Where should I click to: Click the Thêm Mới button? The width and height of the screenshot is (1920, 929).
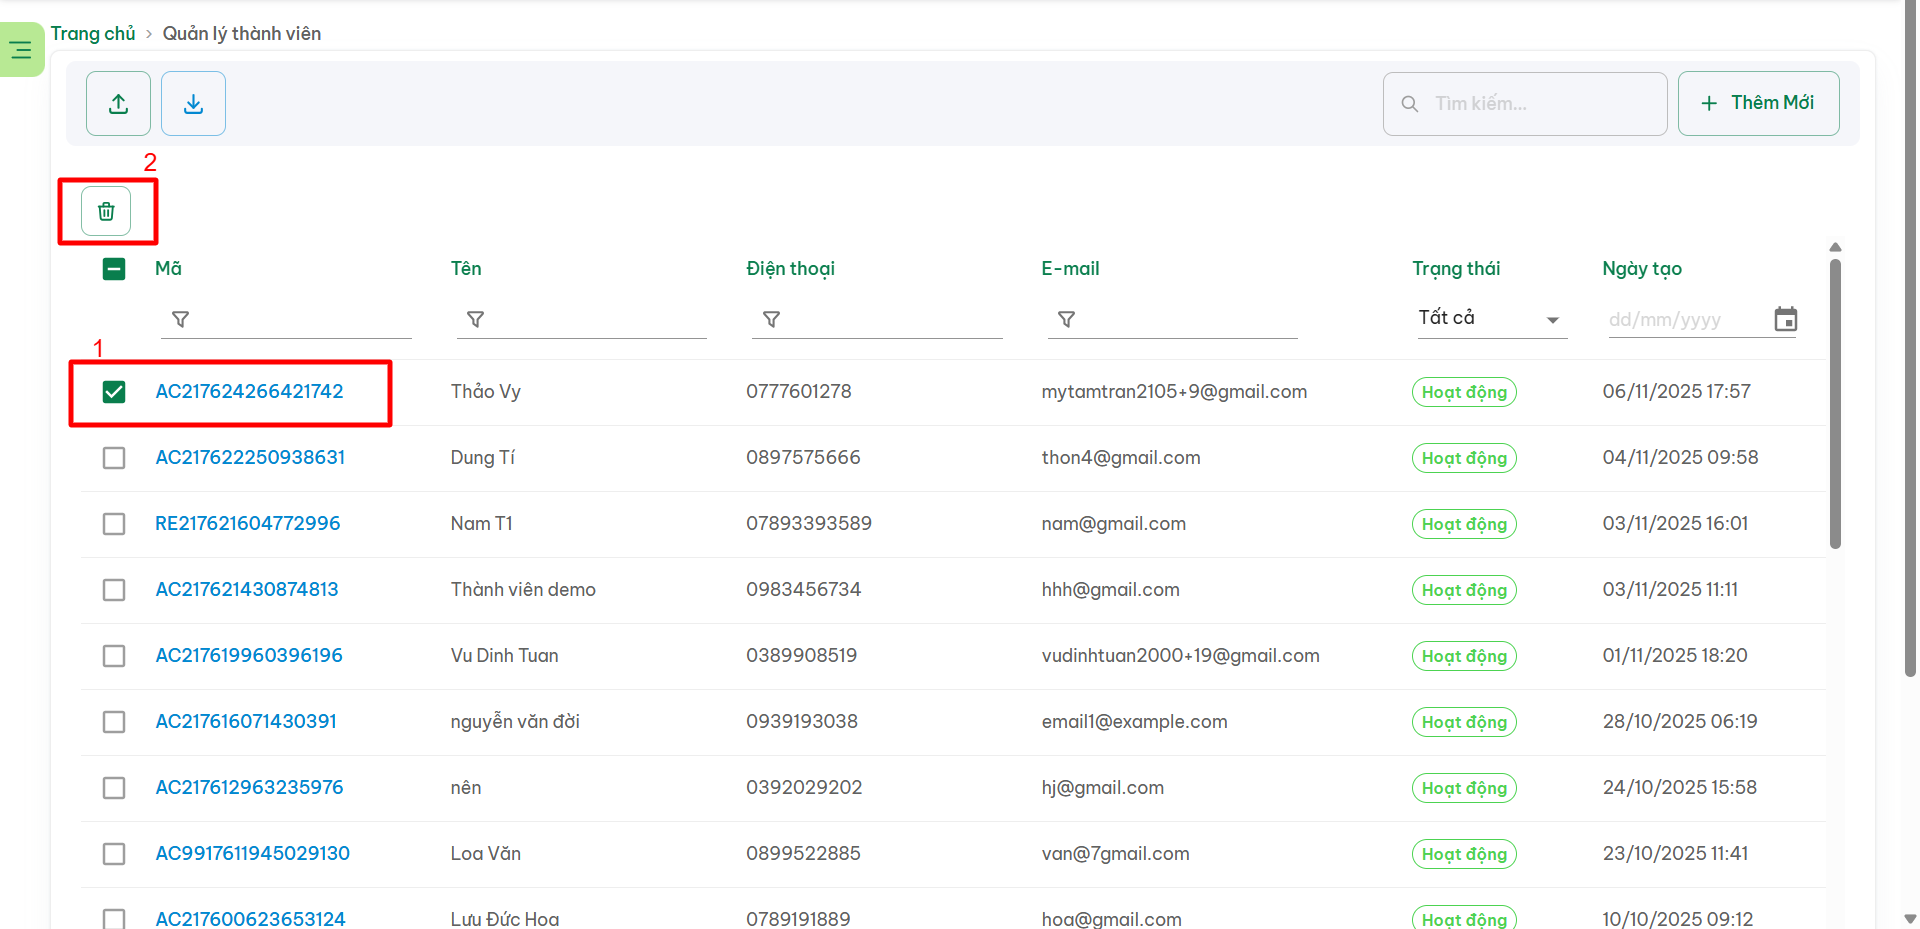tap(1758, 104)
